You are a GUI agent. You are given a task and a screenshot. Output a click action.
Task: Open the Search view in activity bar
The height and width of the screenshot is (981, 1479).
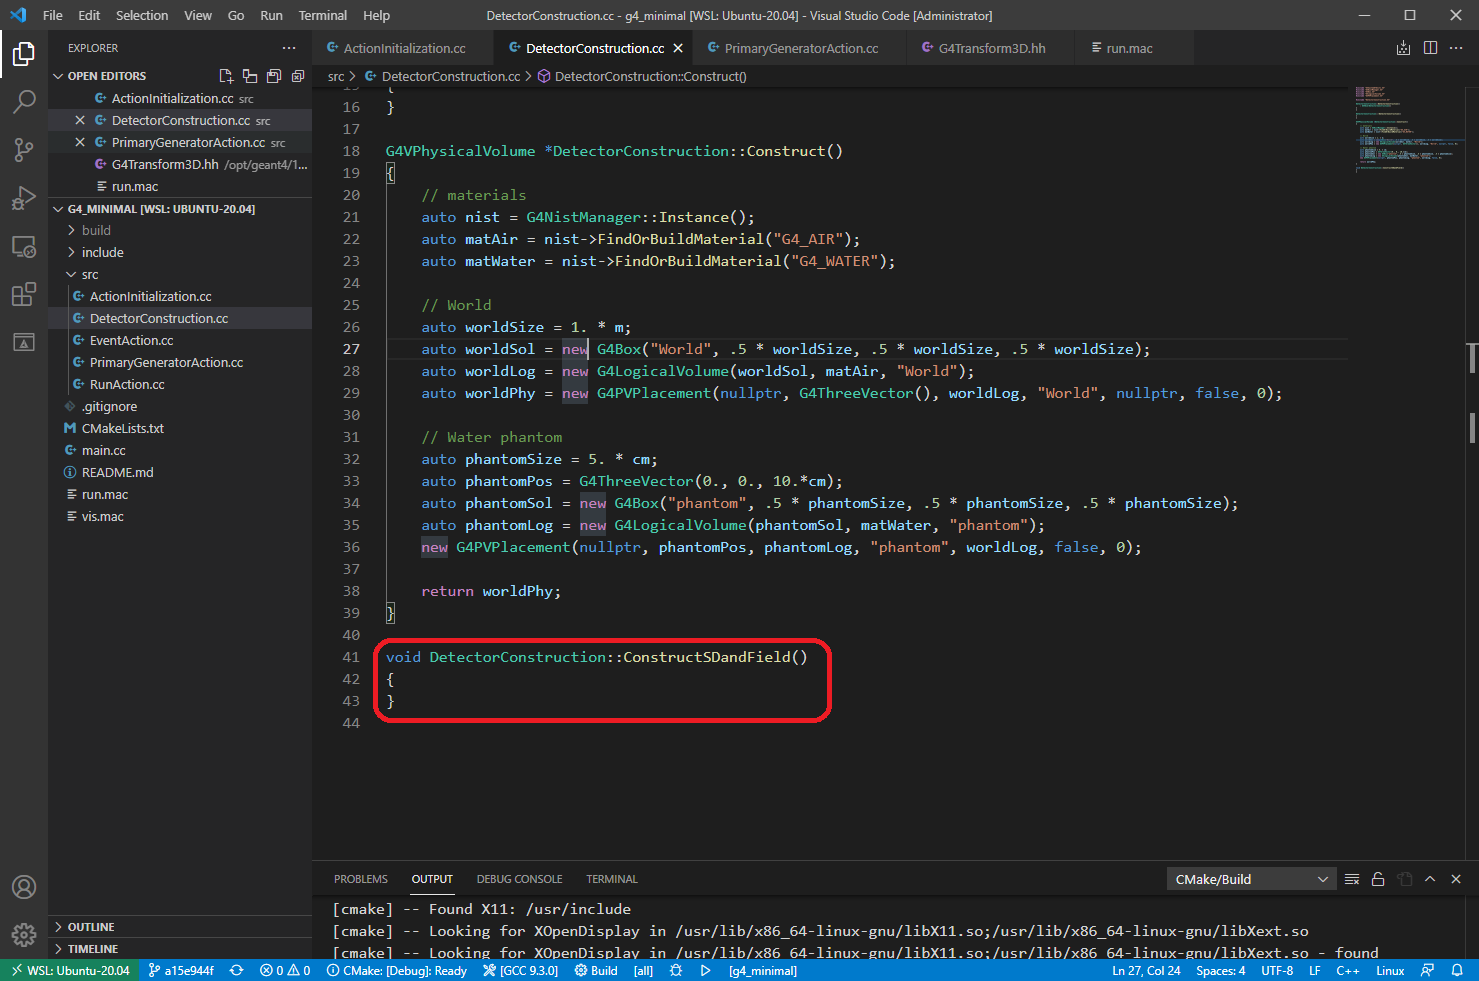(24, 101)
